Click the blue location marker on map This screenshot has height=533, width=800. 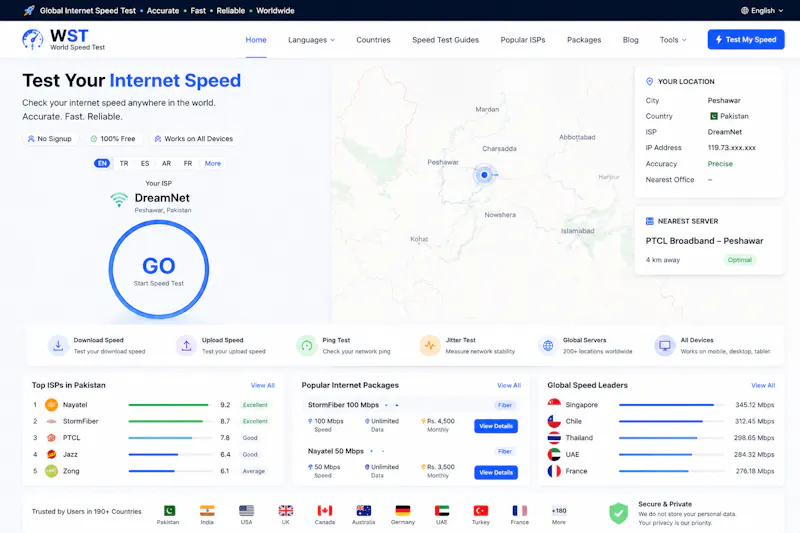pos(484,175)
